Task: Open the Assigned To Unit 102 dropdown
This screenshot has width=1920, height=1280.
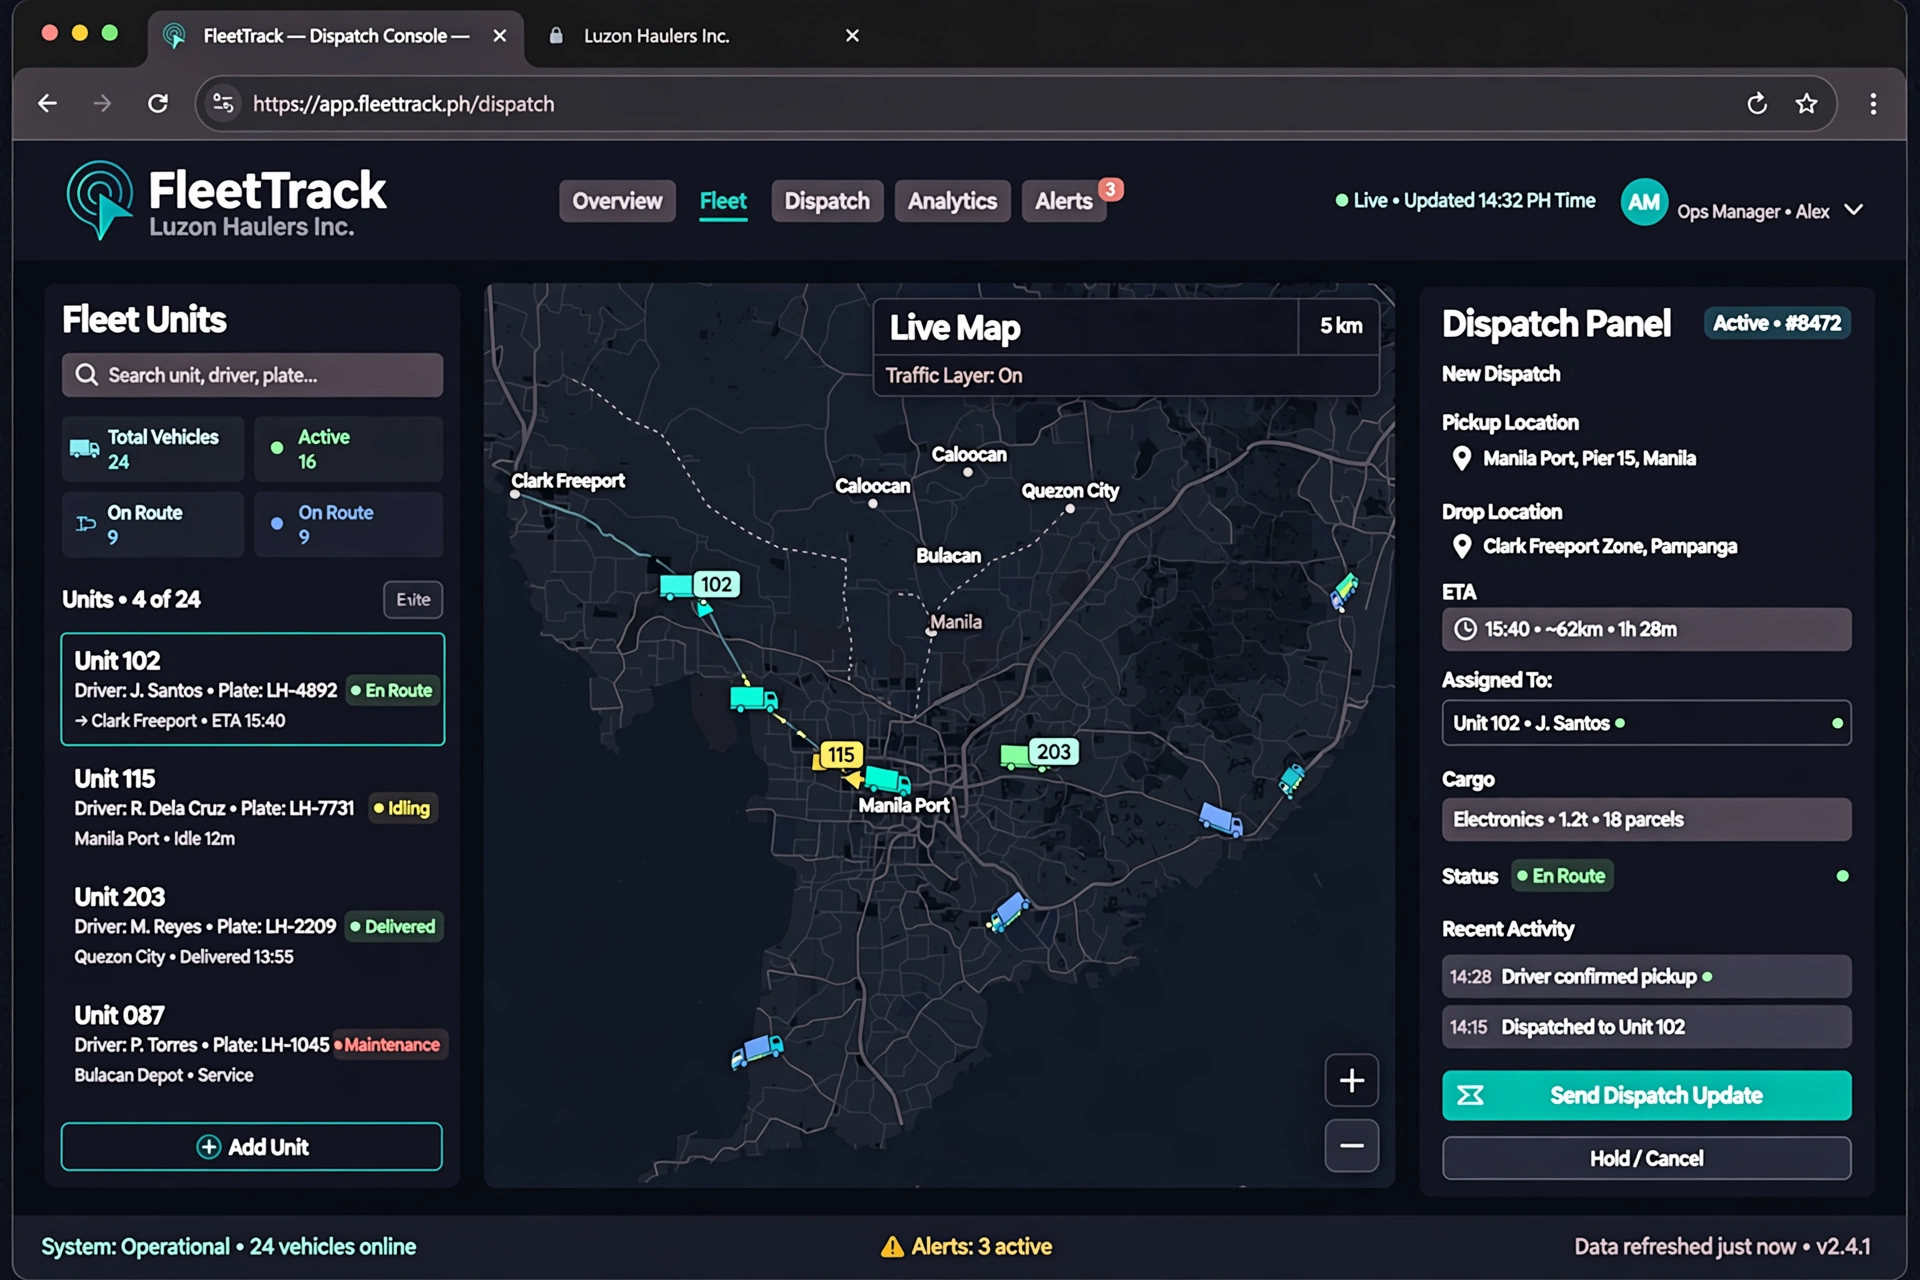Action: tap(1646, 723)
